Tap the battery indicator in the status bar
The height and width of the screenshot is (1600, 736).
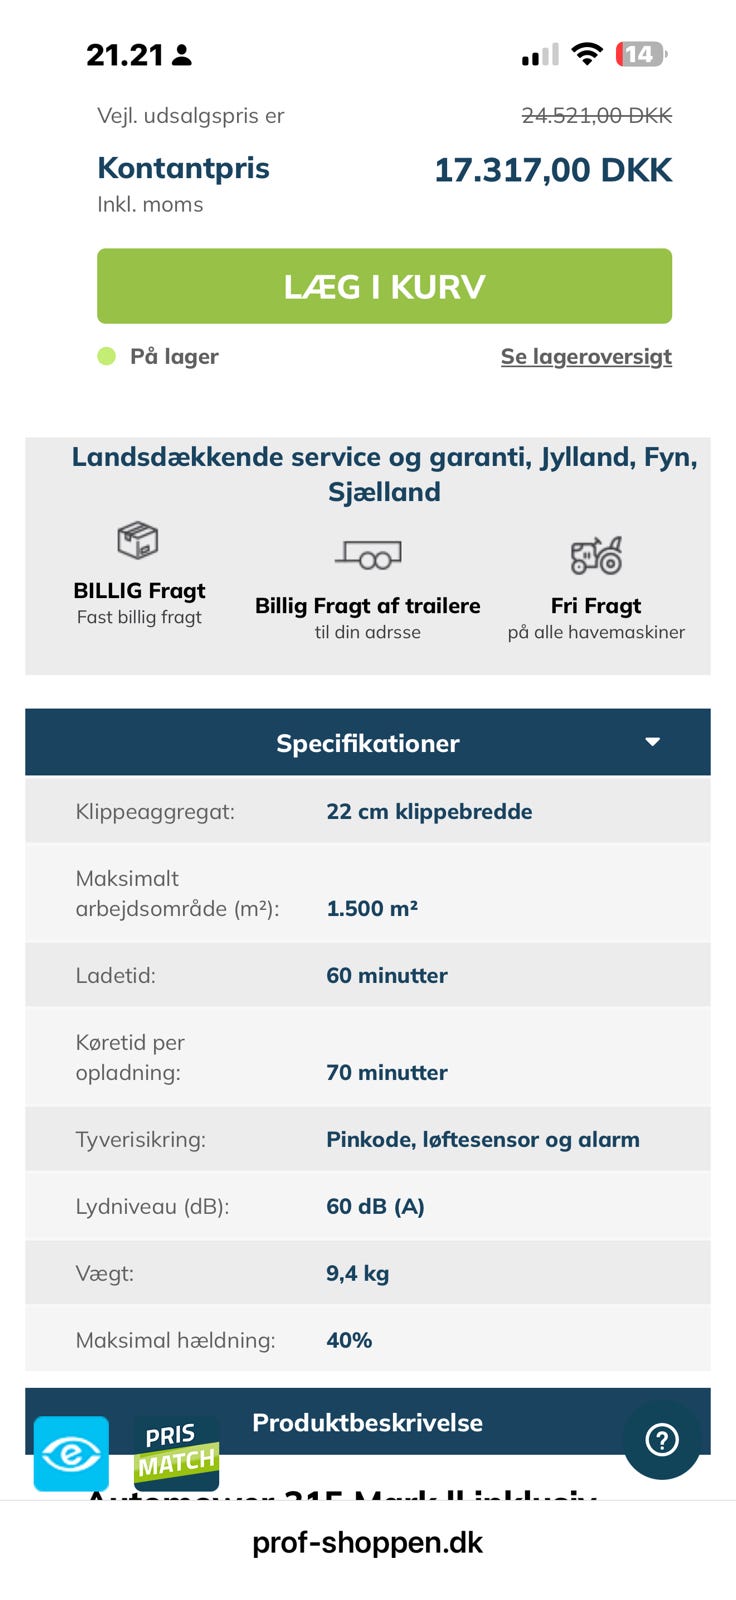[641, 54]
